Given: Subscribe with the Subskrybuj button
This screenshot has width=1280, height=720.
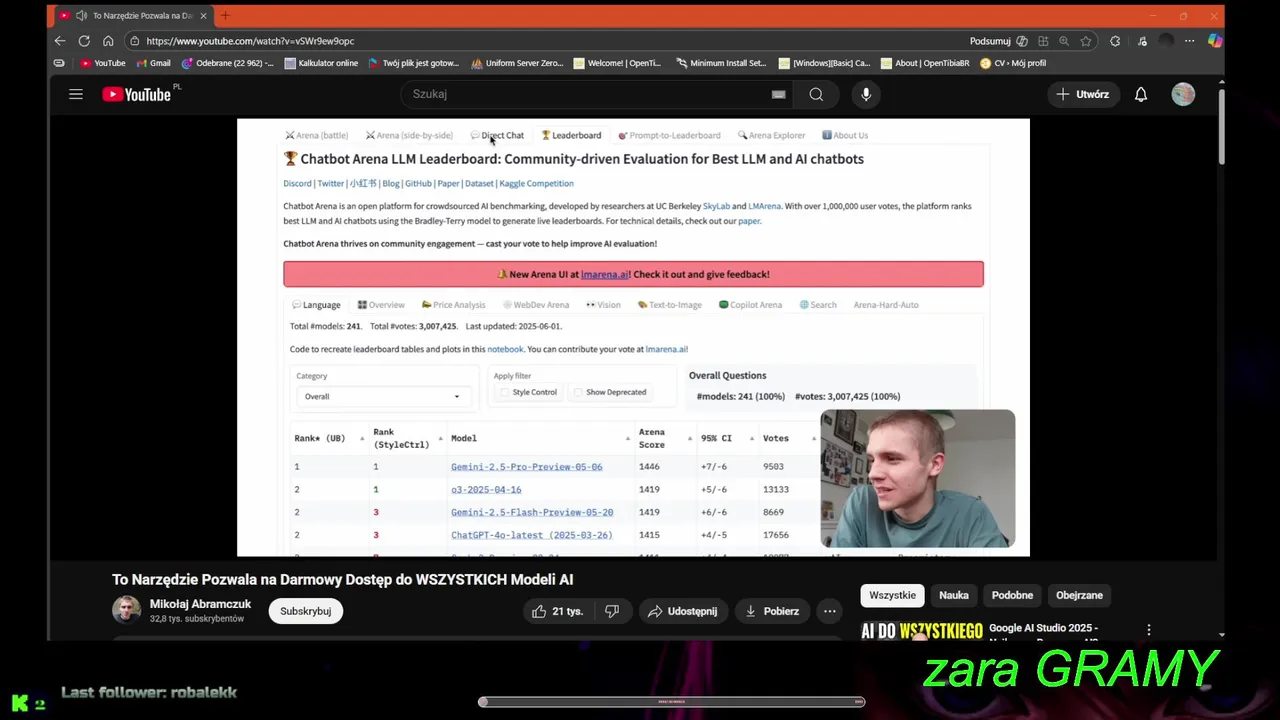Looking at the screenshot, I should click(305, 611).
